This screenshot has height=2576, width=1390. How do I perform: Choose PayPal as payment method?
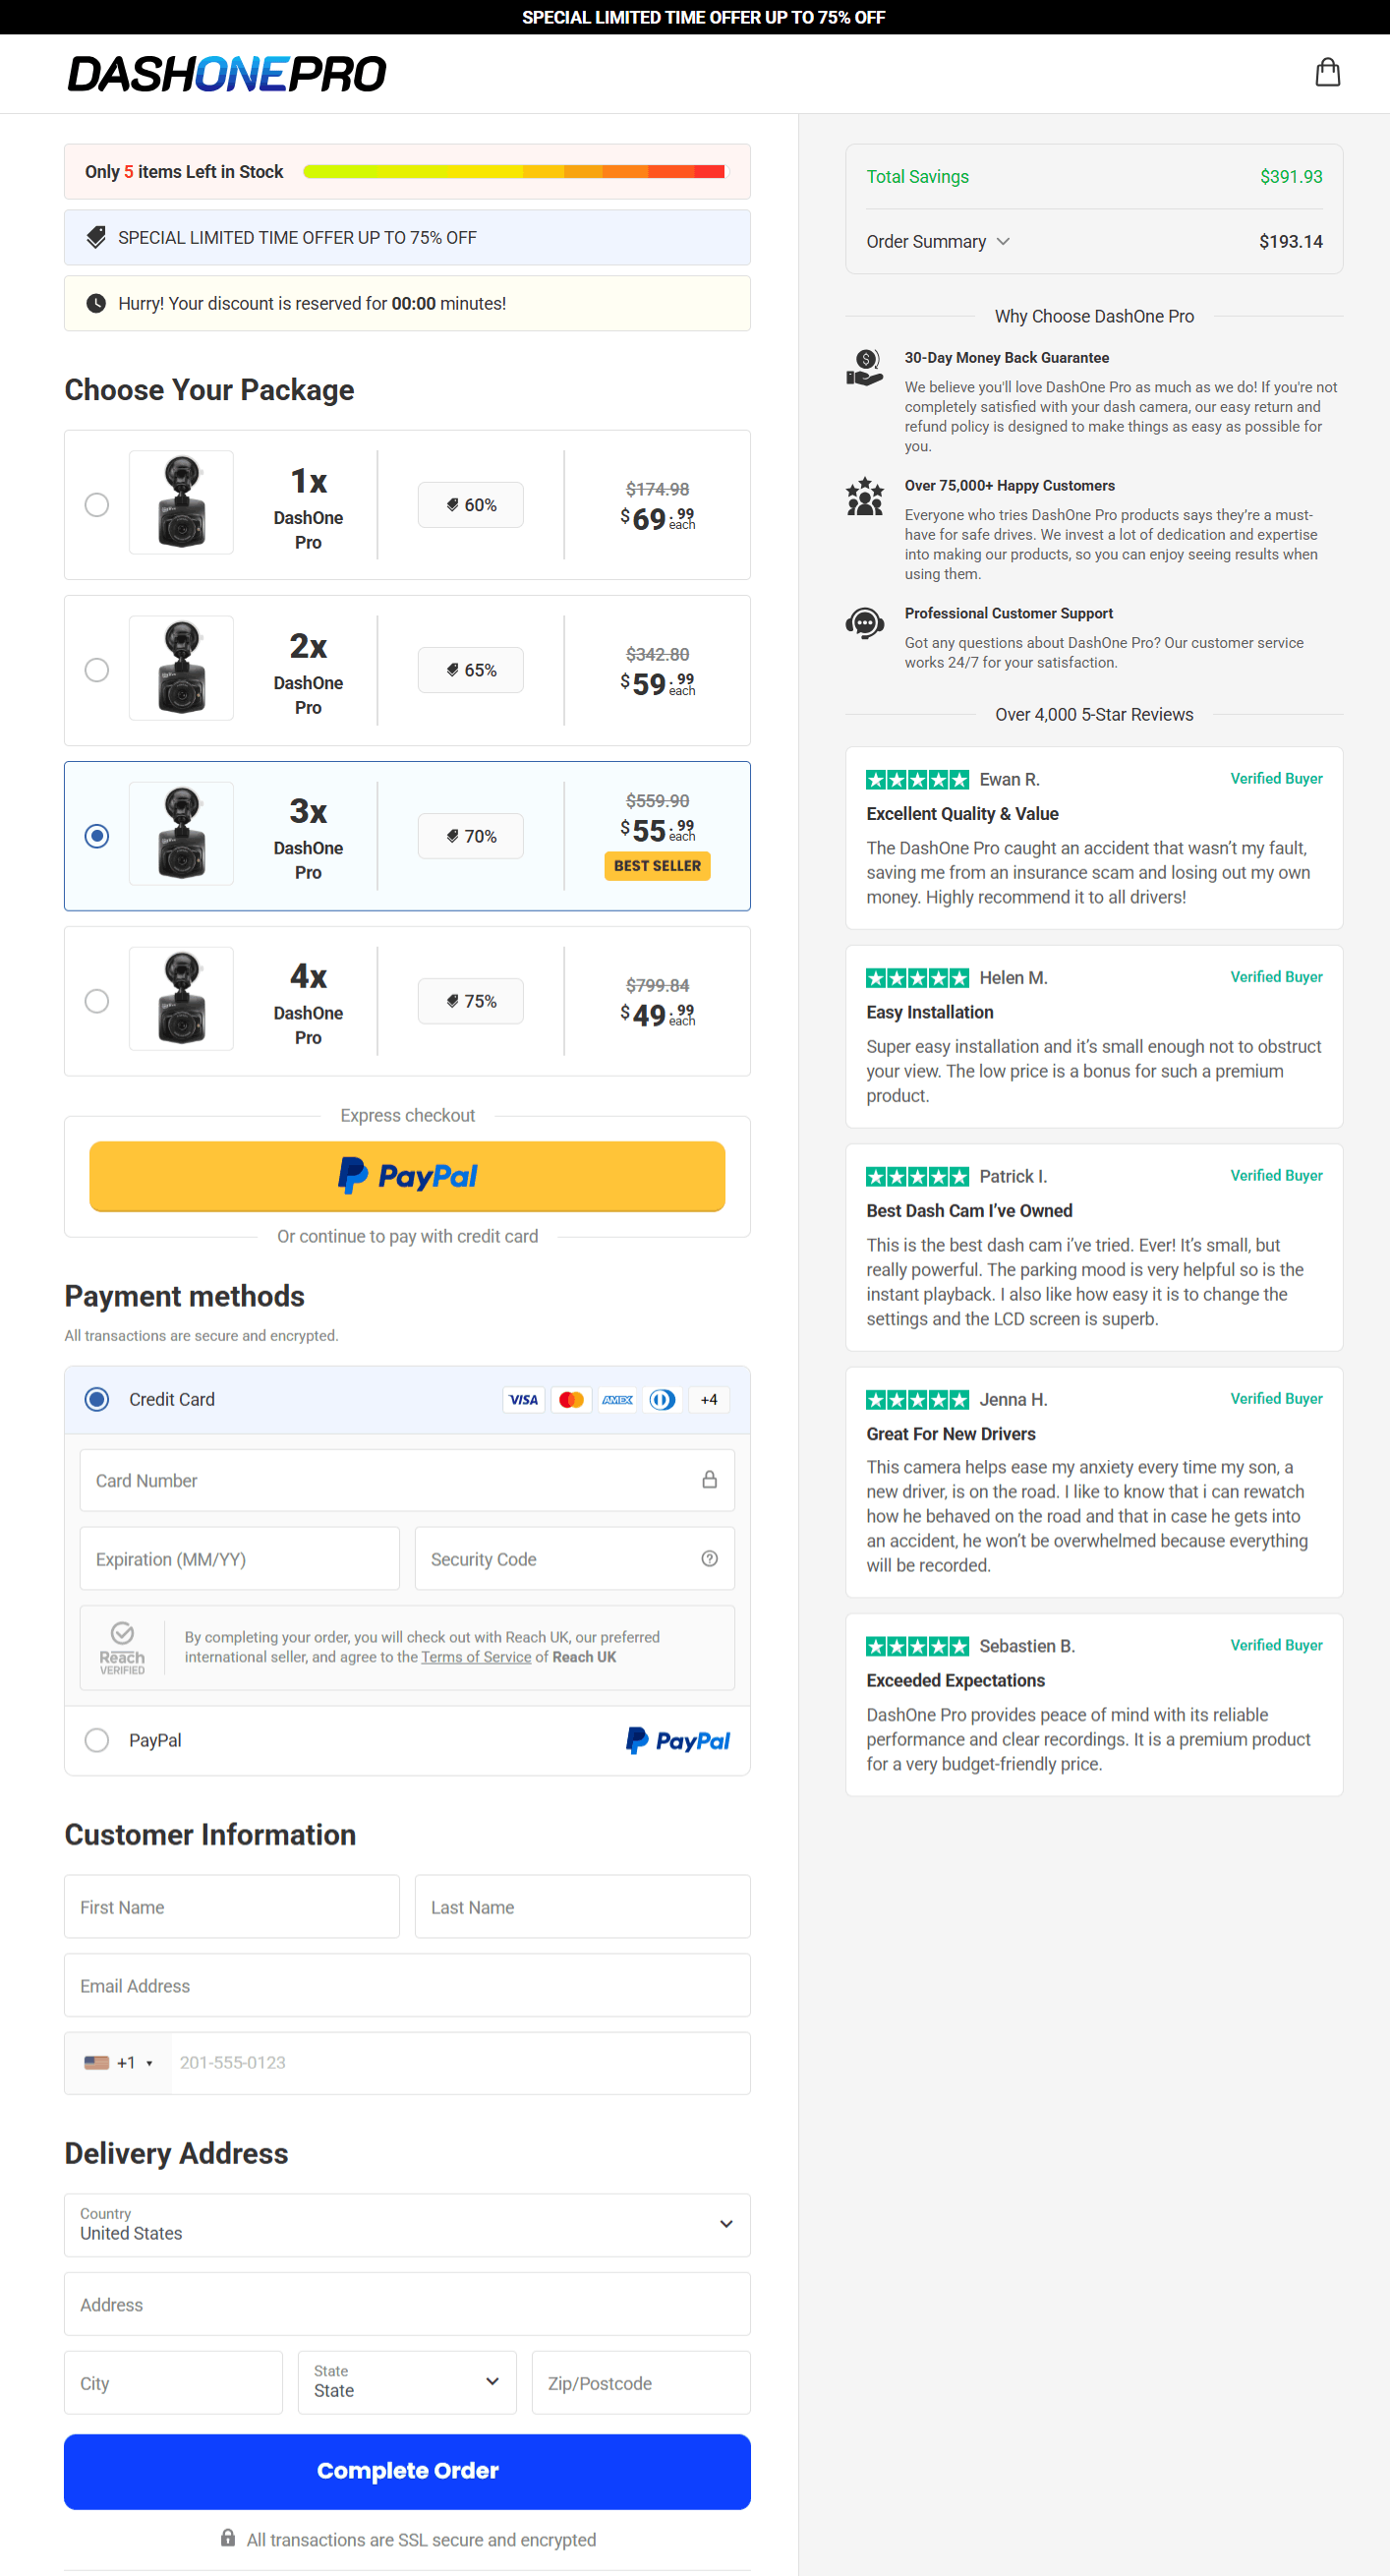point(97,1740)
